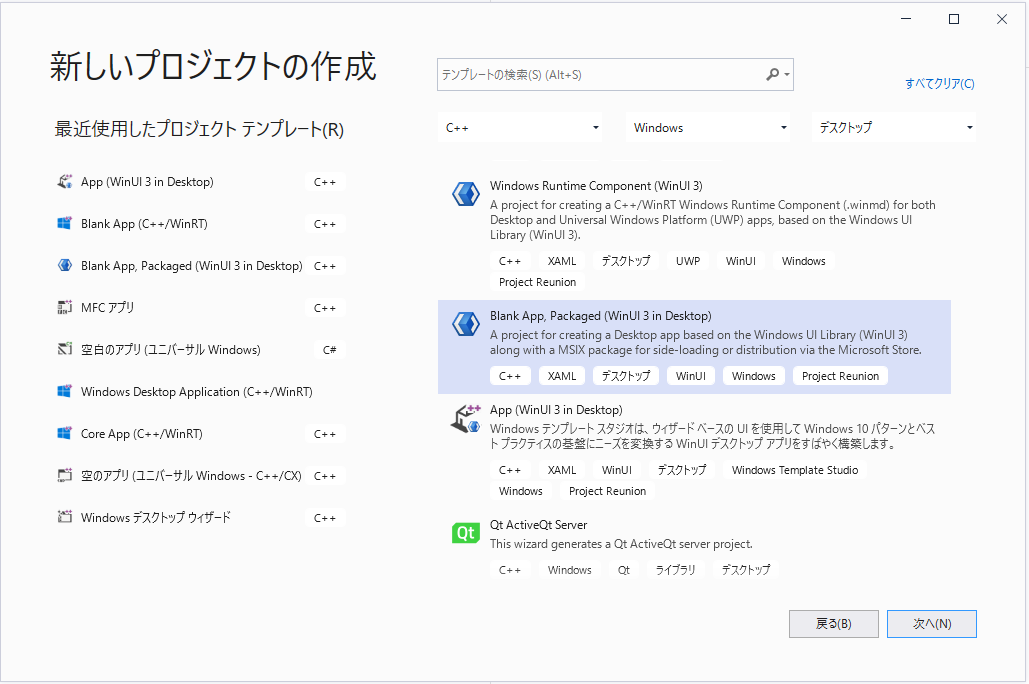This screenshot has width=1029, height=684.
Task: Click the Windows Desktop Application (C++/WinRT) icon
Action: [x=64, y=392]
